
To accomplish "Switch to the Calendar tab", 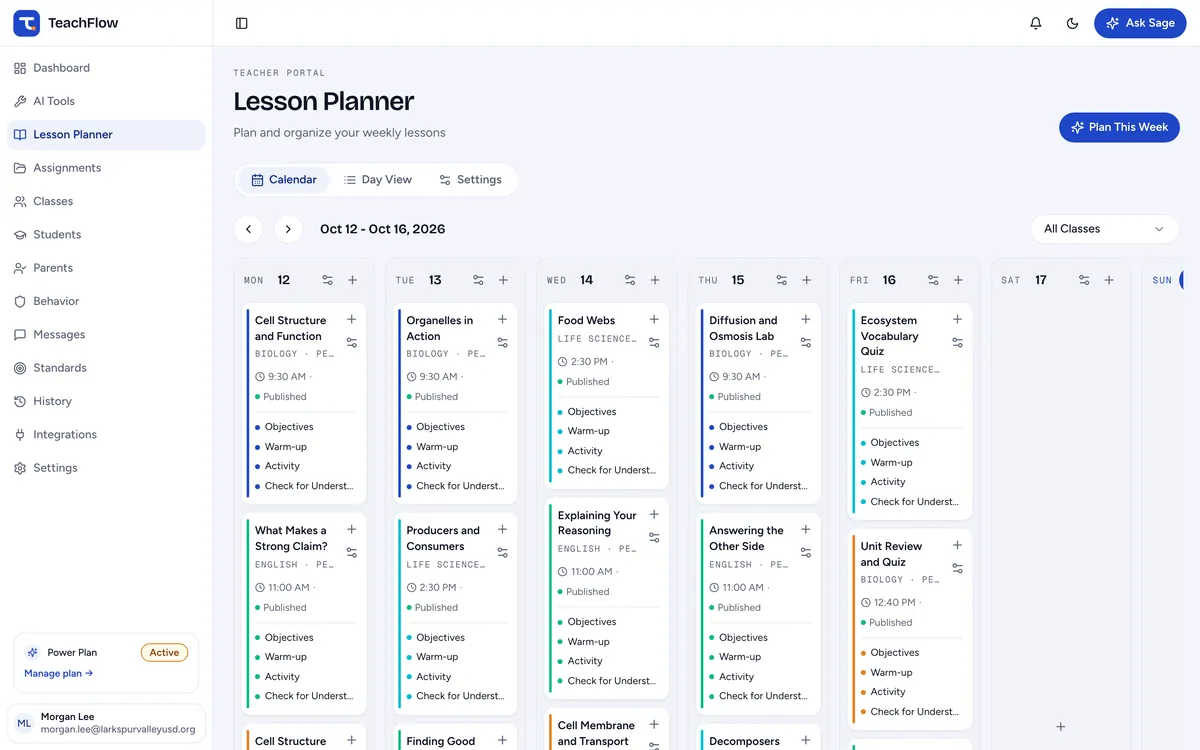I will coord(284,180).
